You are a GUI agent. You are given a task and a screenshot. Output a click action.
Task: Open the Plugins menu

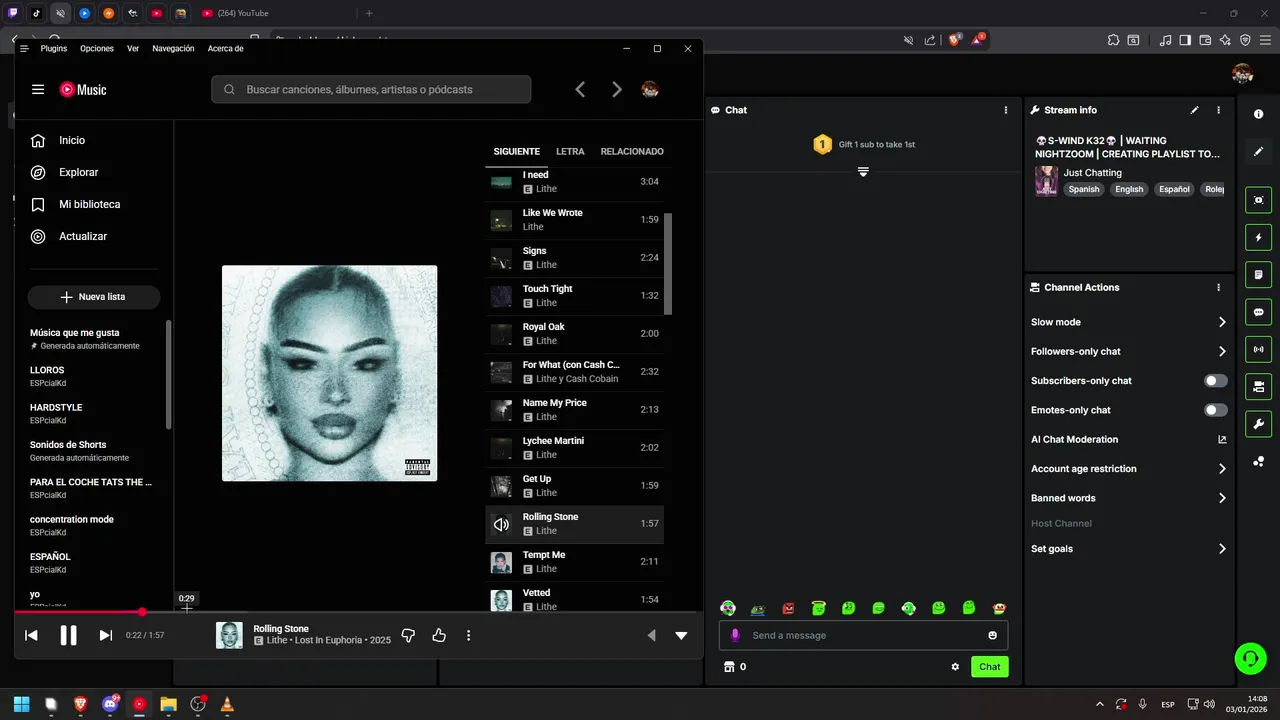click(x=54, y=48)
